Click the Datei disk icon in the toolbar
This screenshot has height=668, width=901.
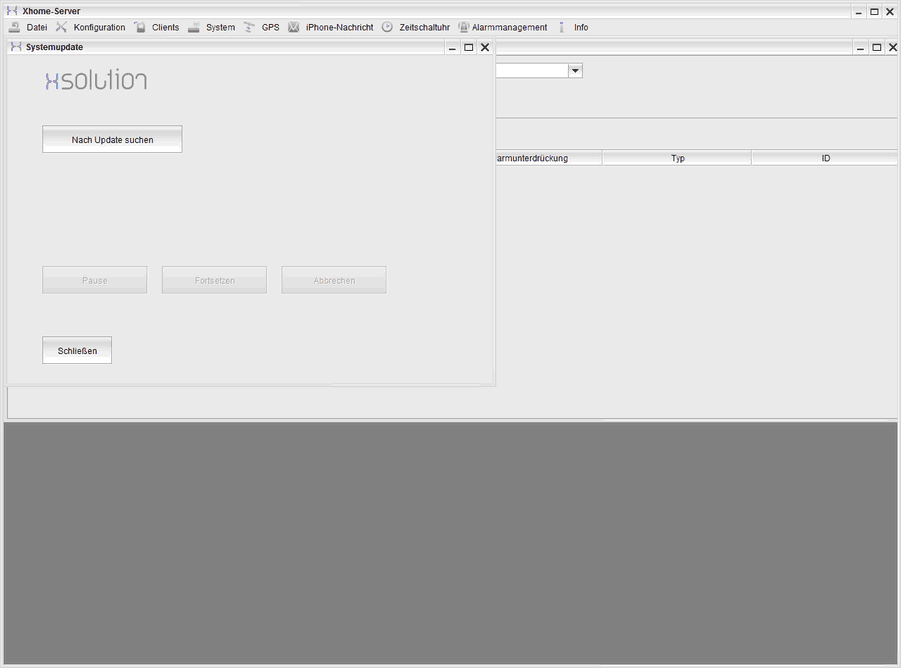[x=13, y=27]
